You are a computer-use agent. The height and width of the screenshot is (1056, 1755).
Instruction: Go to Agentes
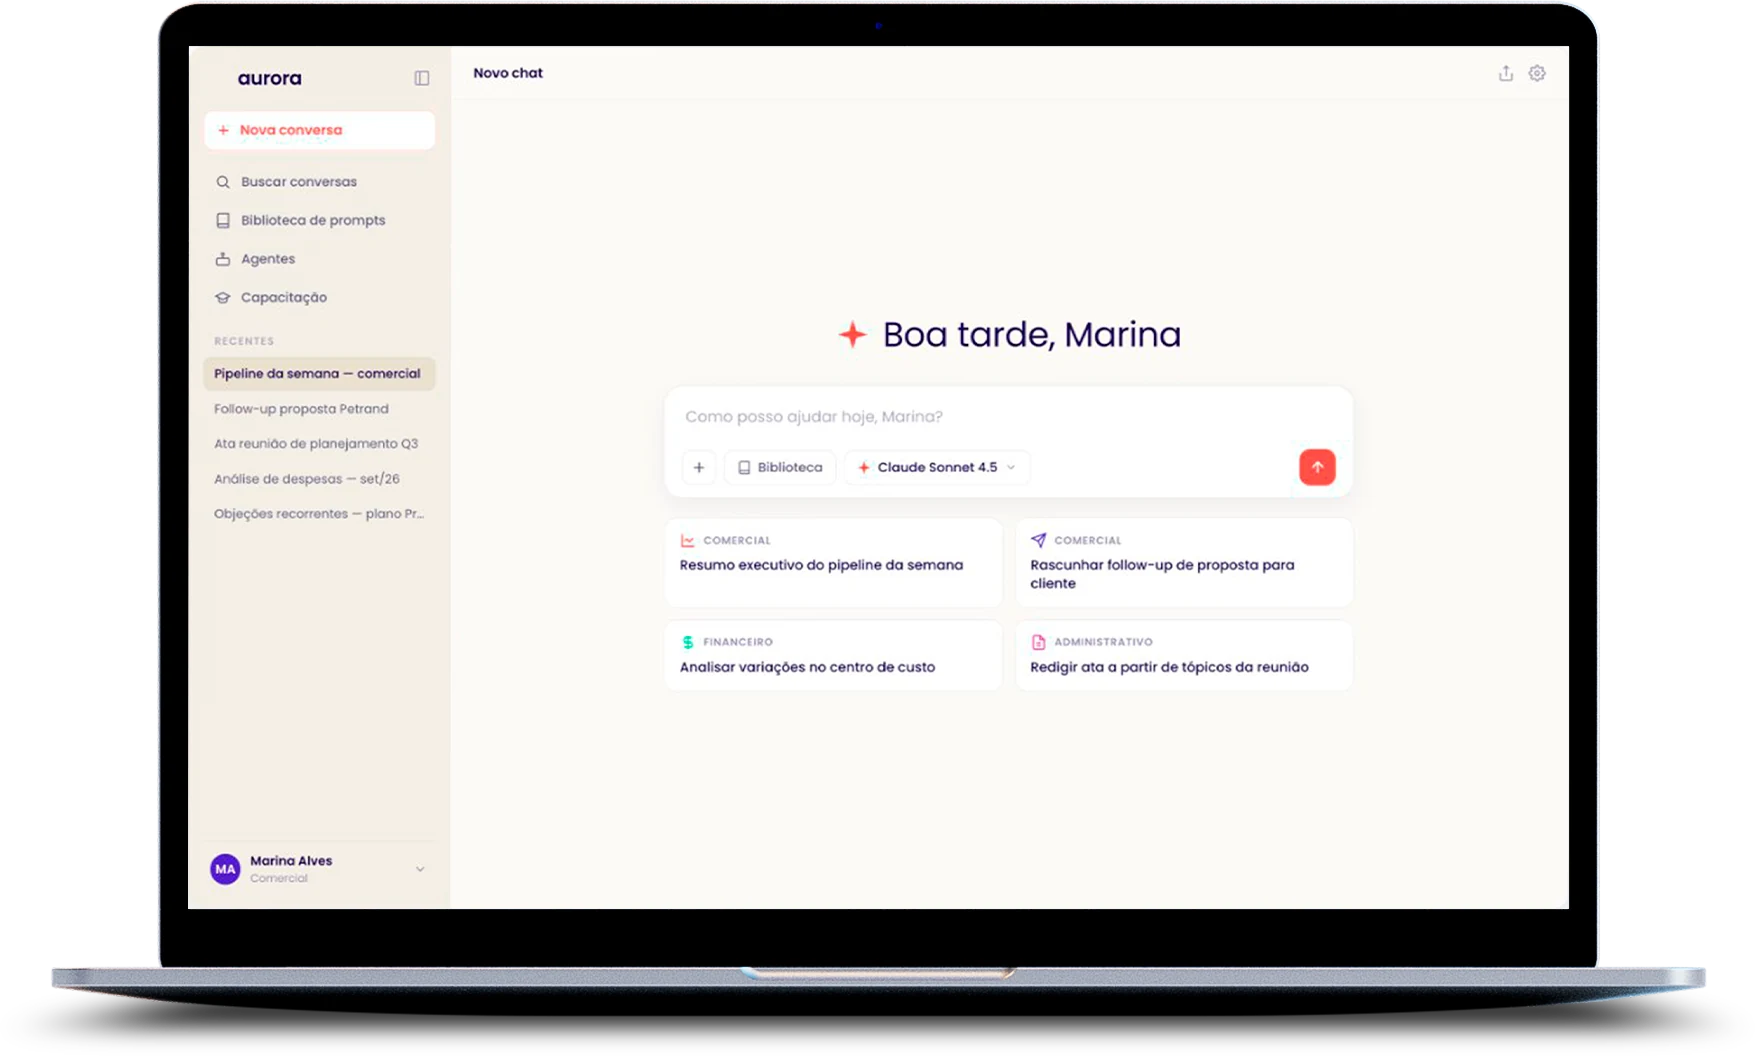[320, 259]
